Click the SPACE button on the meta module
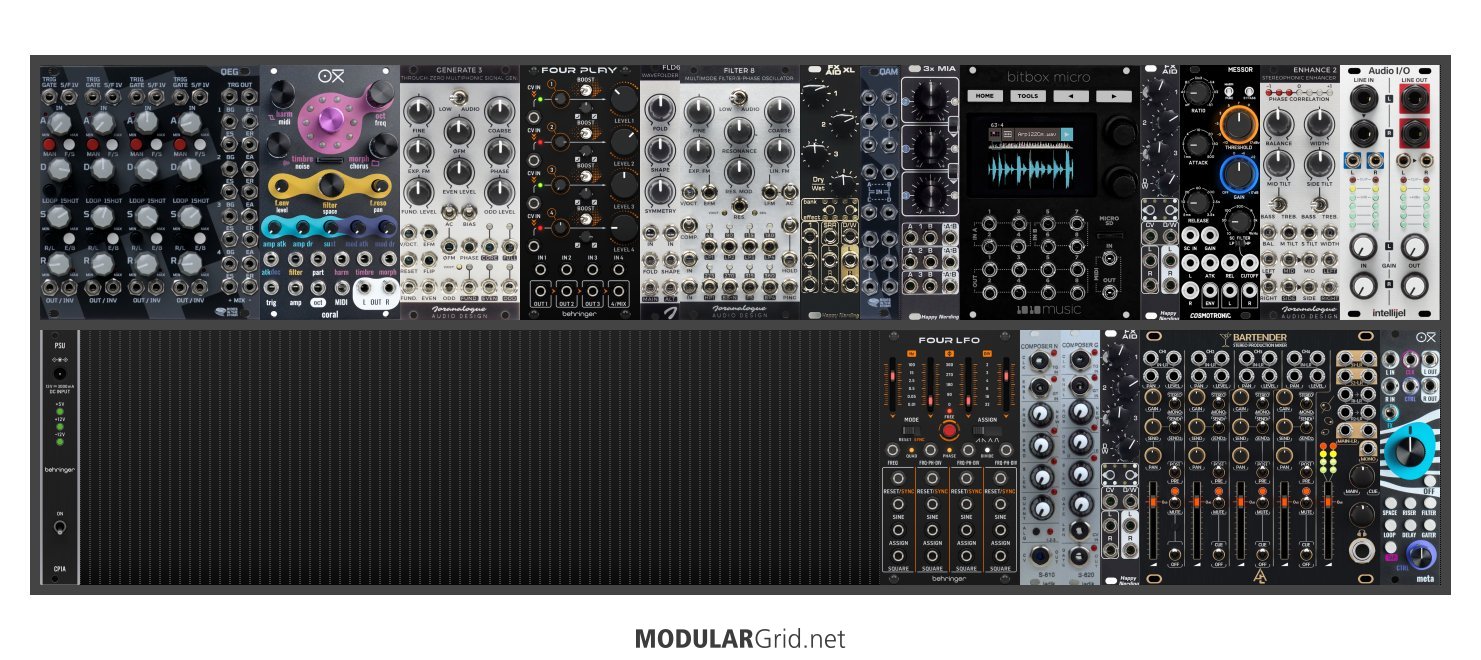The width and height of the screenshot is (1481, 660). [x=1391, y=505]
